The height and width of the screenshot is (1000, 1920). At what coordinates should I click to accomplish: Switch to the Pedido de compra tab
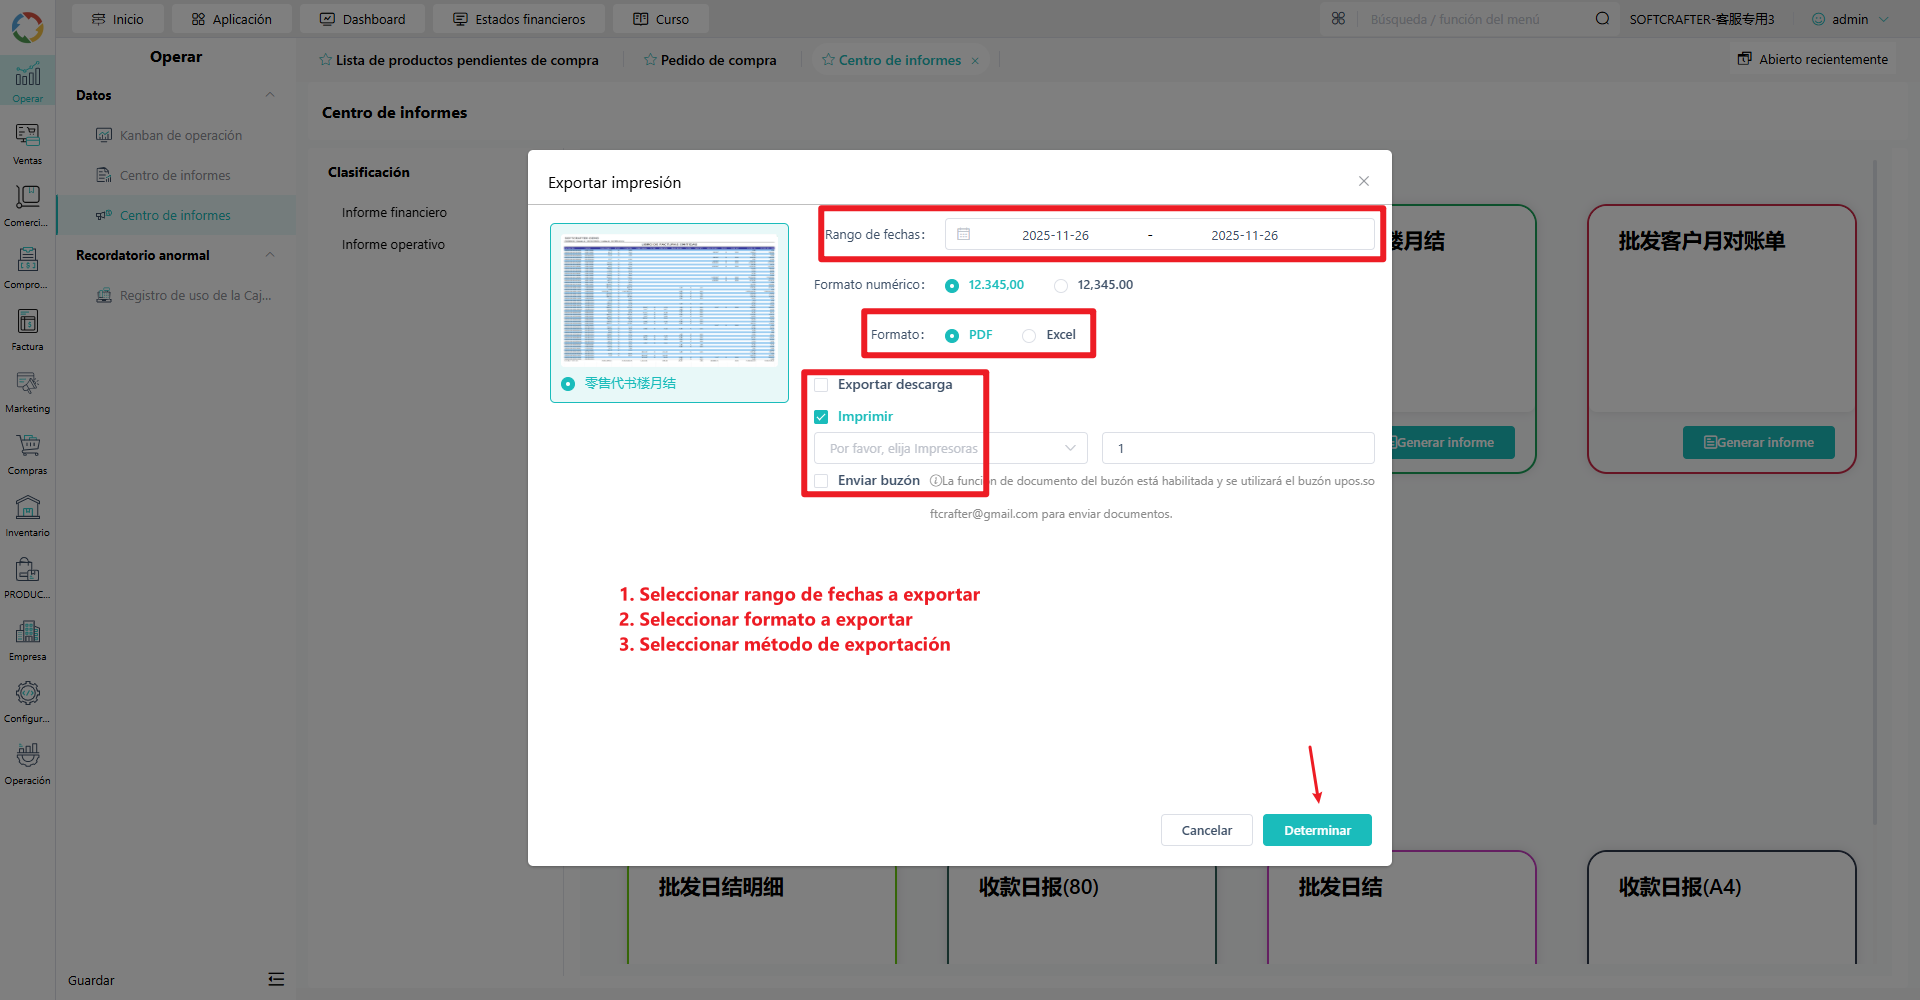pos(710,60)
